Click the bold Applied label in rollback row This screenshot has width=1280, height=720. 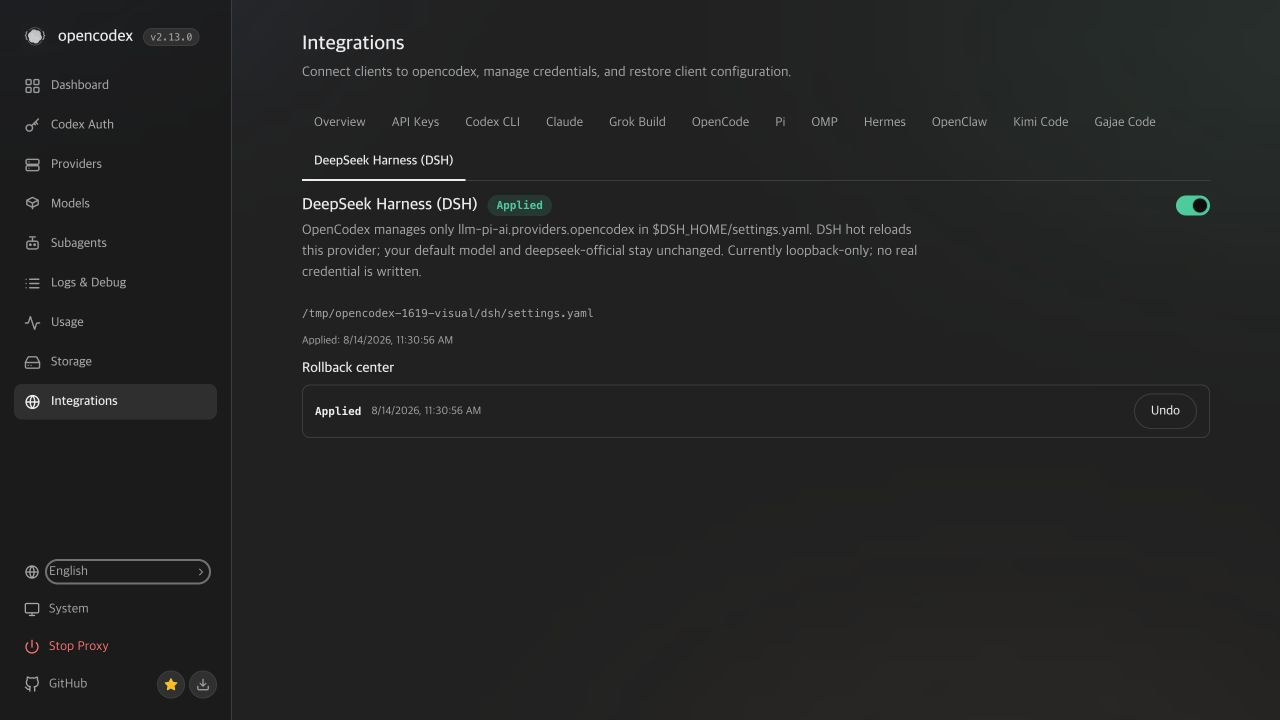click(338, 411)
